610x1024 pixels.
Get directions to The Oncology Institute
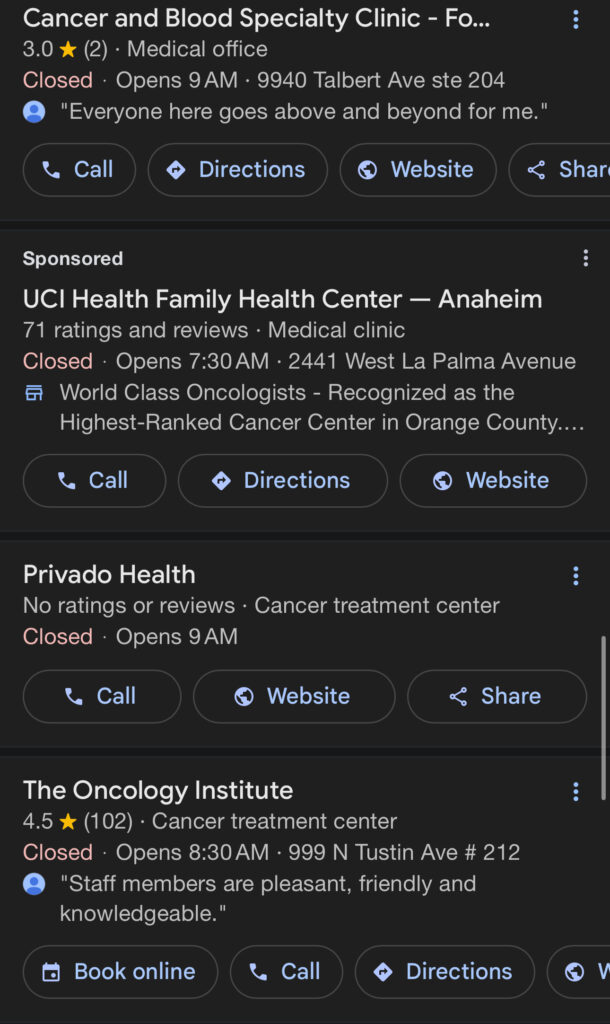444,972
